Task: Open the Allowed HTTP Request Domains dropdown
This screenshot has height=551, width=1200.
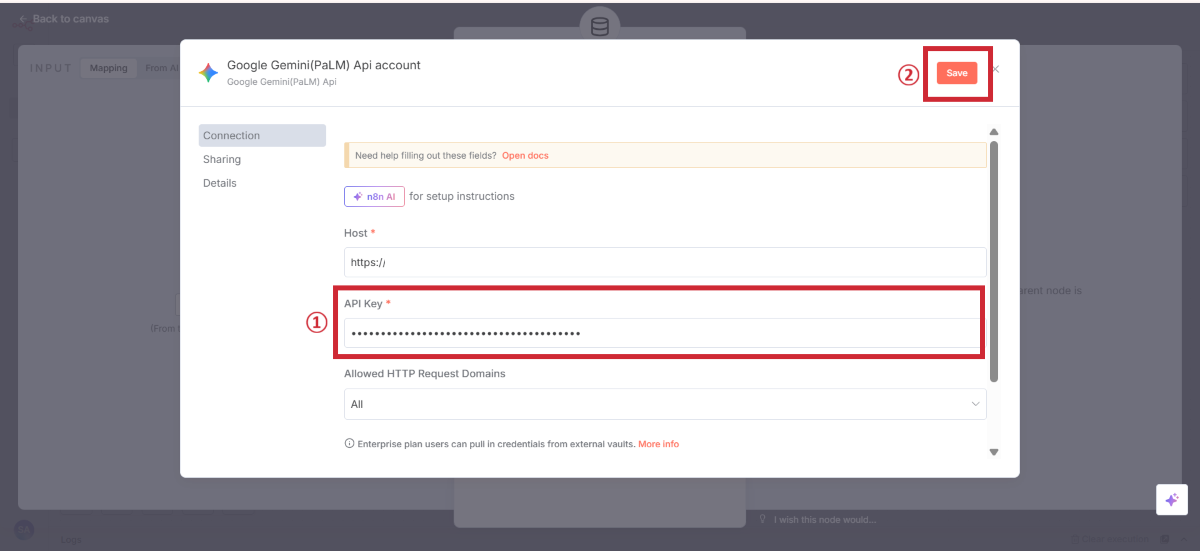Action: pyautogui.click(x=664, y=404)
